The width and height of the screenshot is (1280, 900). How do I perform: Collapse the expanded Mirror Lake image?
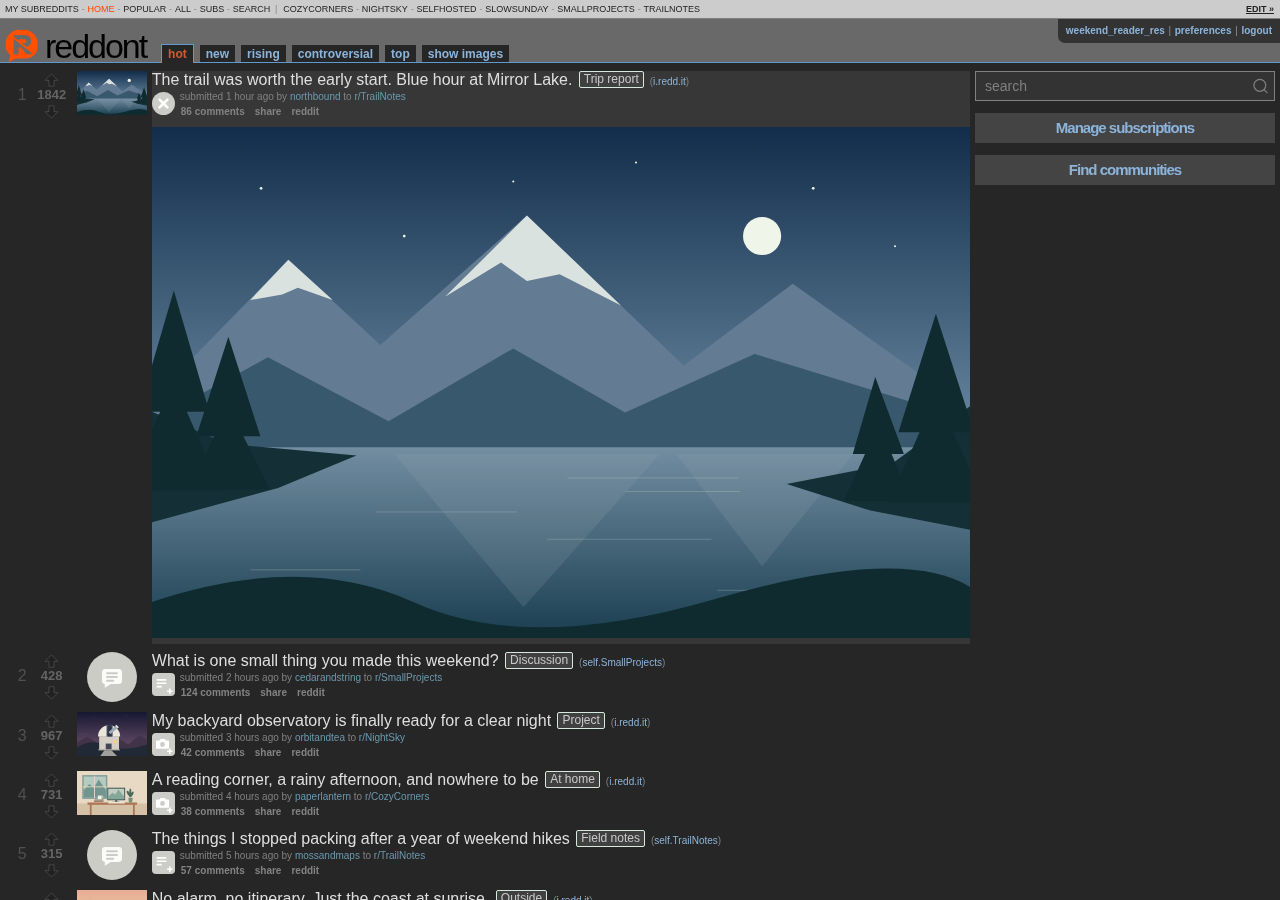point(163,103)
